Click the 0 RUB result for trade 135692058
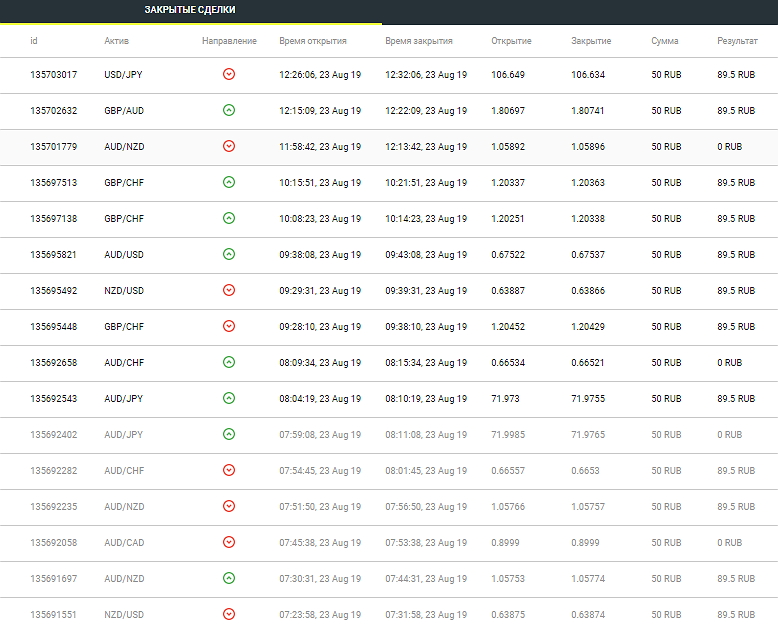The height and width of the screenshot is (626, 778). point(729,543)
